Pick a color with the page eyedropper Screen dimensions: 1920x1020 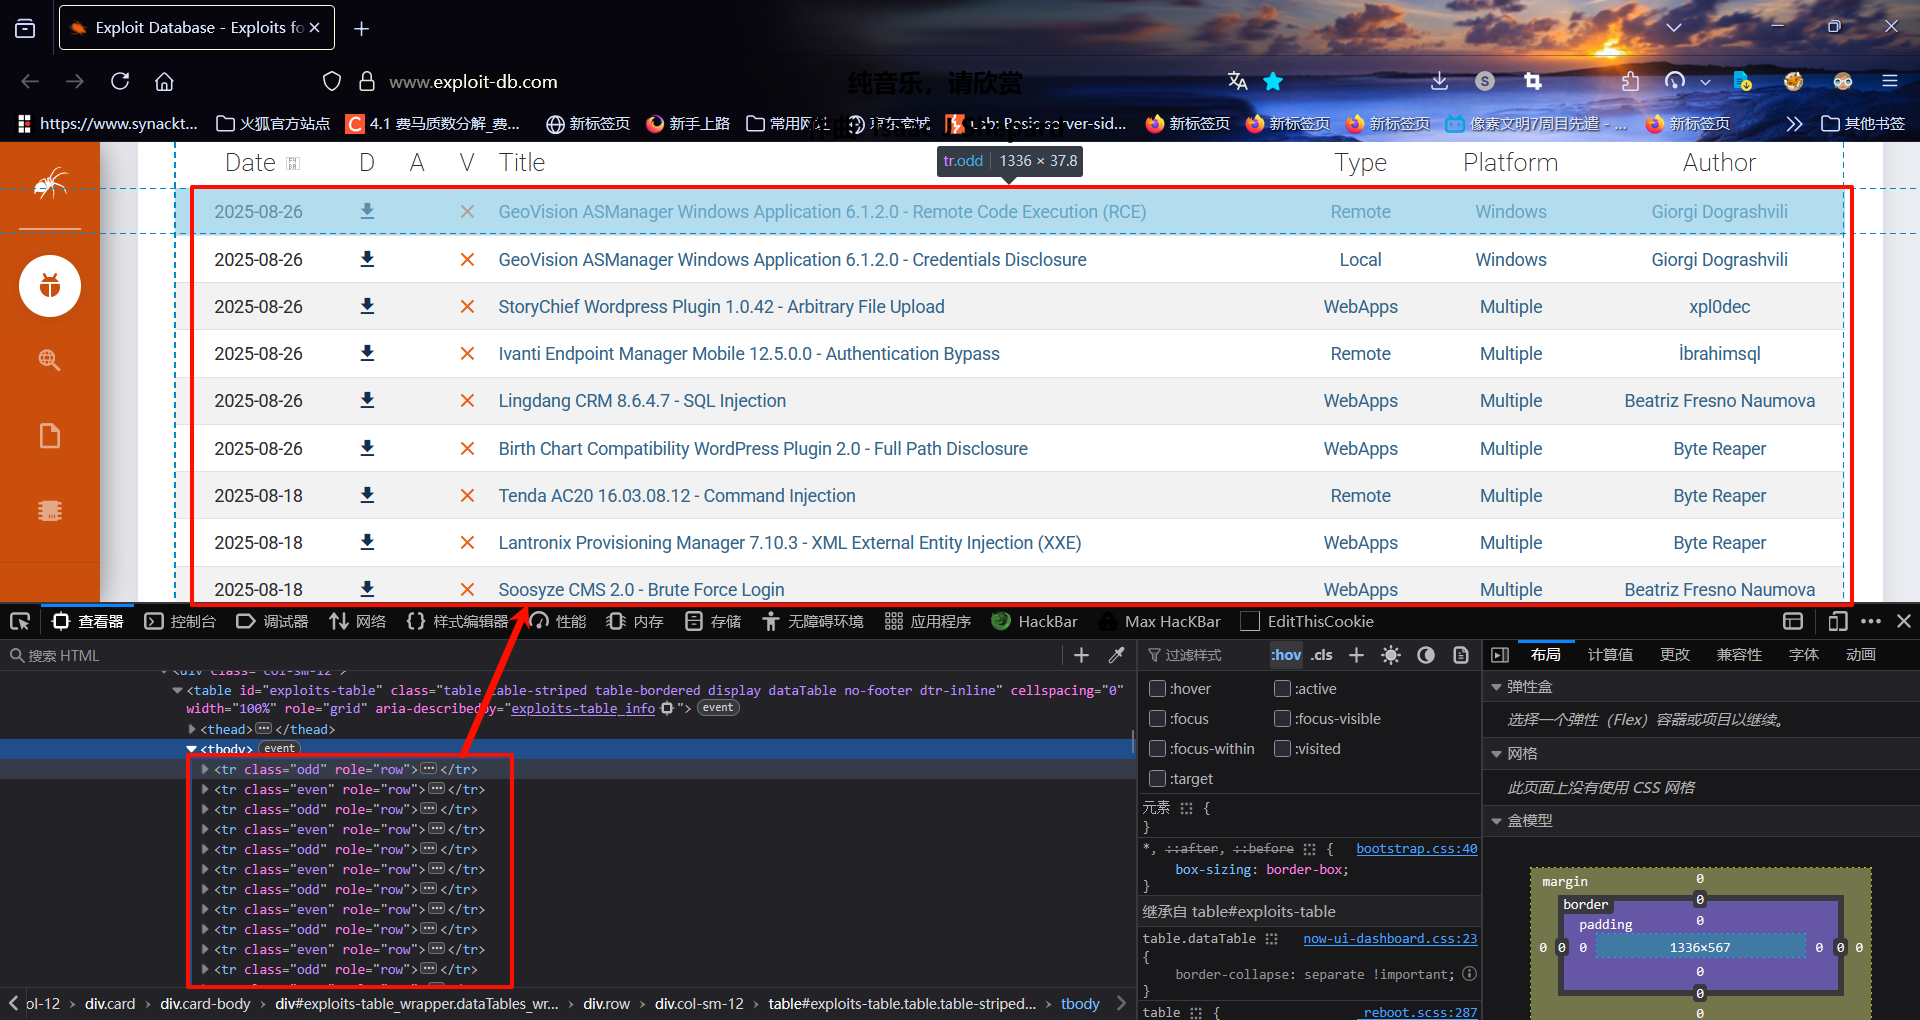[1117, 655]
